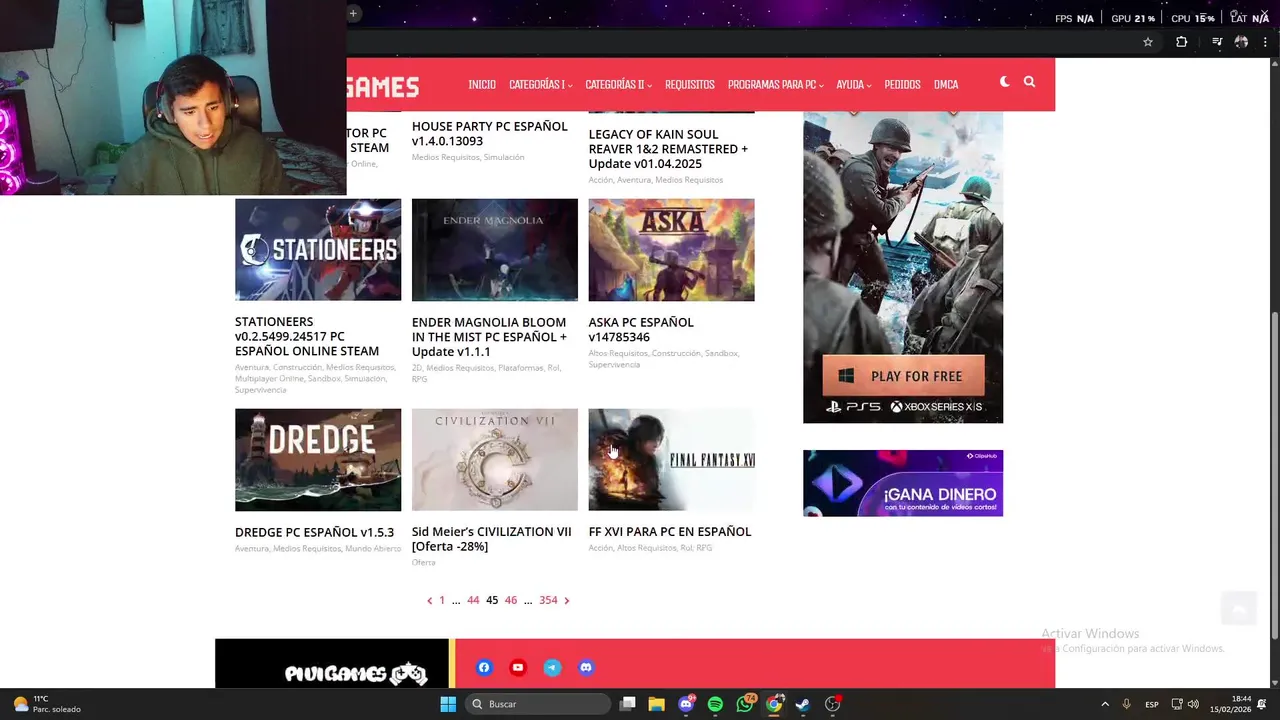Open the ESP language indicator
This screenshot has width=1280, height=720.
1152,704
